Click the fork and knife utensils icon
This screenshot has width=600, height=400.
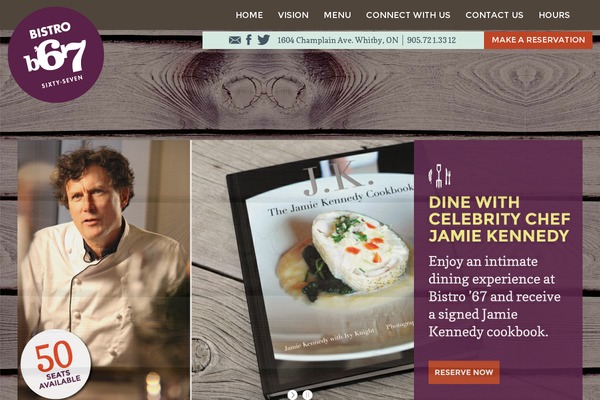[x=439, y=176]
